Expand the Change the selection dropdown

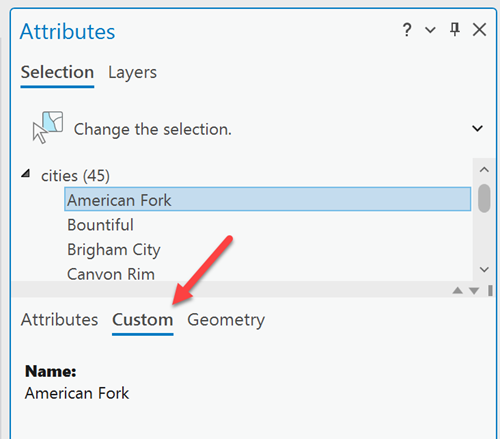pyautogui.click(x=477, y=128)
